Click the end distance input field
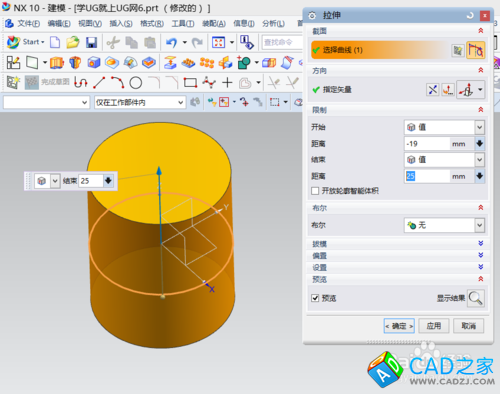Viewport: 500px width, 394px height. [427, 176]
